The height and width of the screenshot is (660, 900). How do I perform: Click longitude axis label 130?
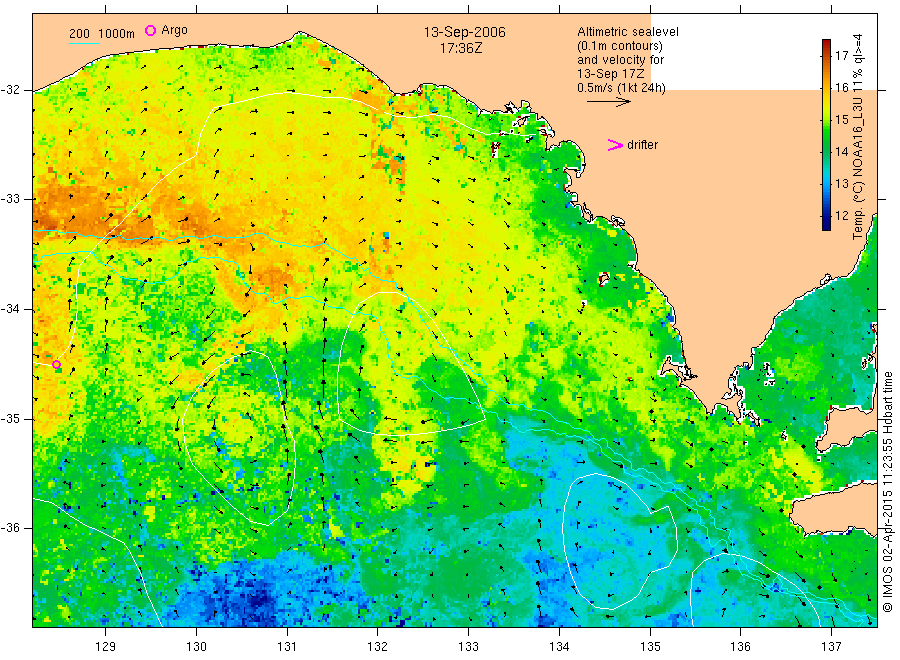tap(196, 647)
